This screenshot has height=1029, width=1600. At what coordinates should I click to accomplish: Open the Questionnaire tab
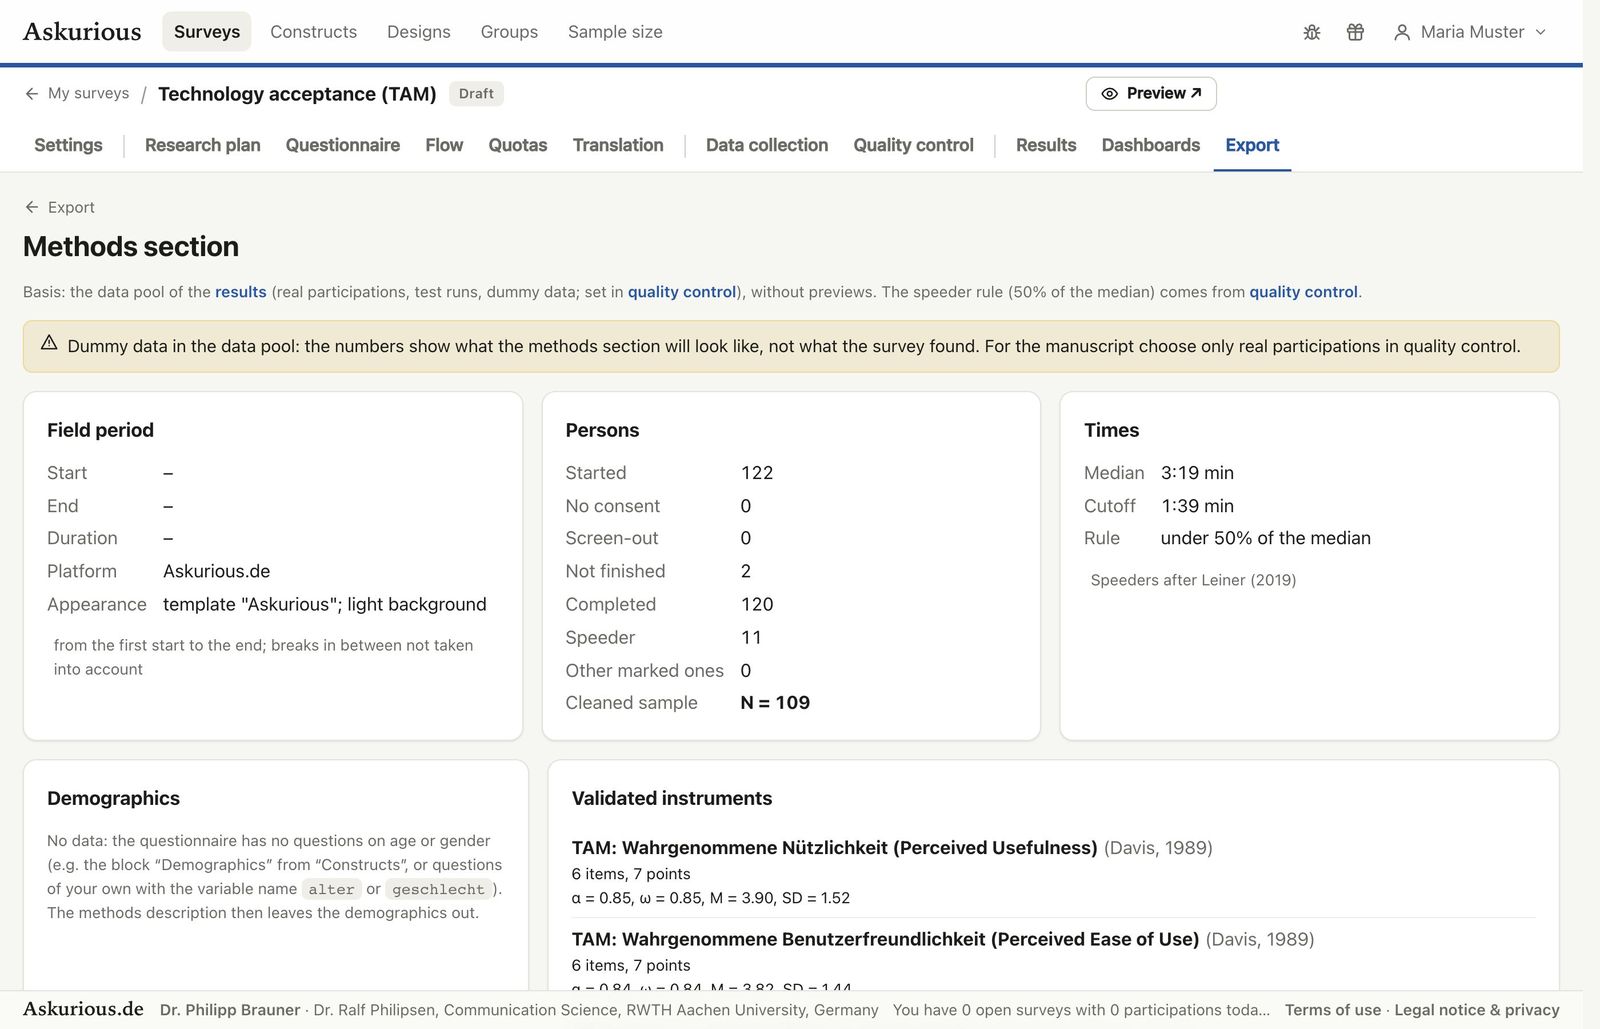click(343, 145)
